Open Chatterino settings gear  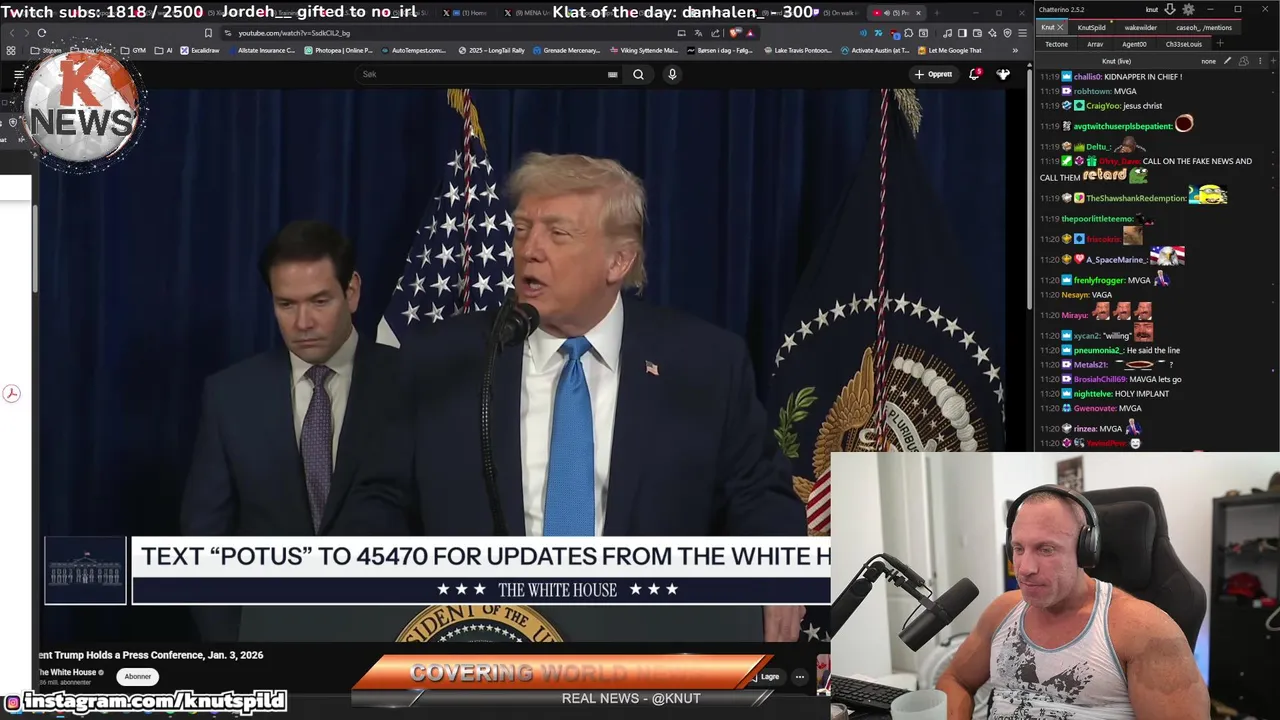[x=1188, y=10]
